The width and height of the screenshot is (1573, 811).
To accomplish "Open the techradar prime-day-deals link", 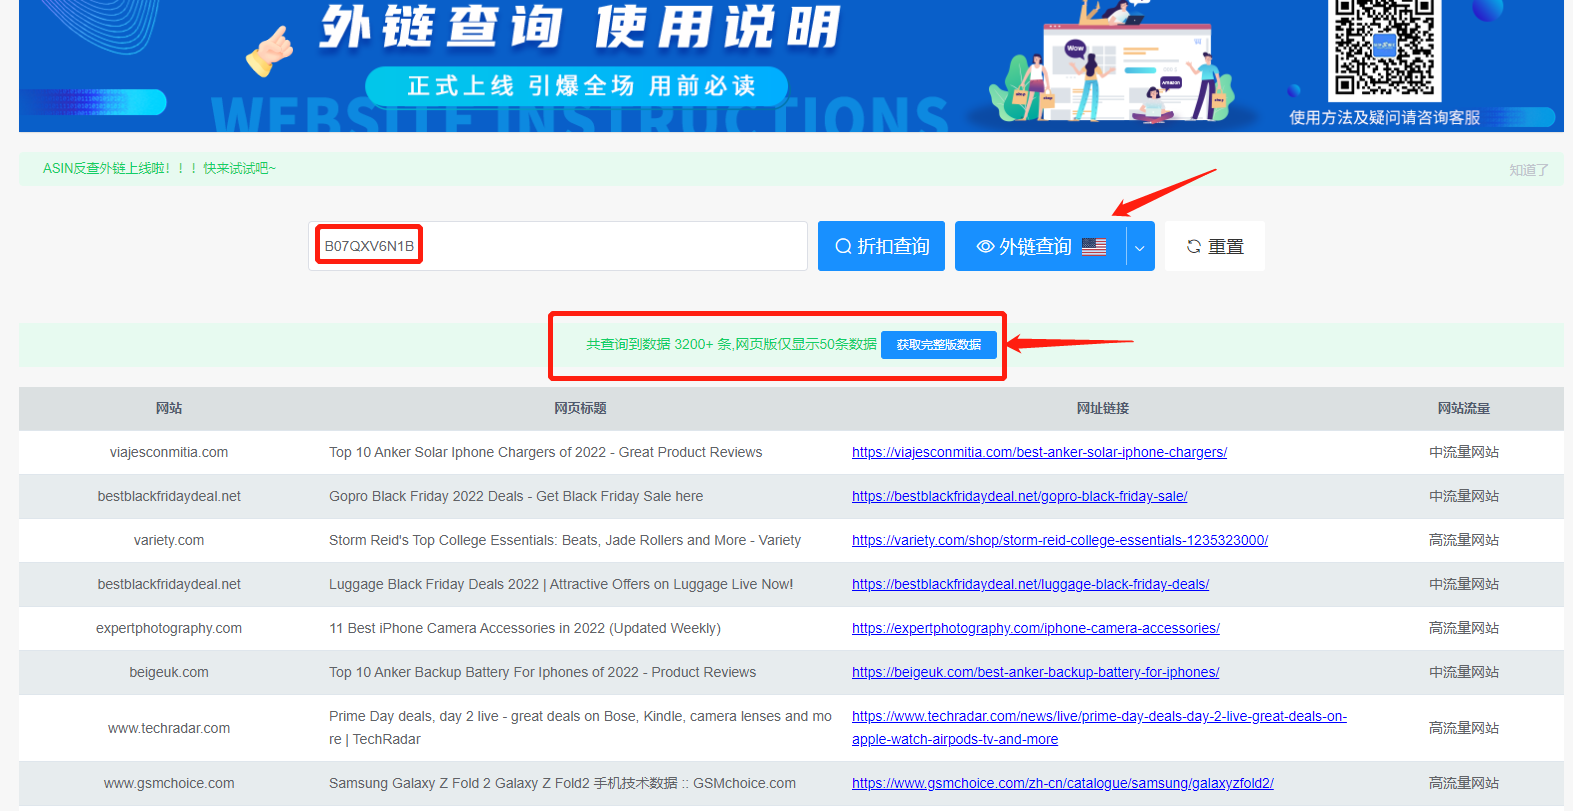I will pos(1099,728).
